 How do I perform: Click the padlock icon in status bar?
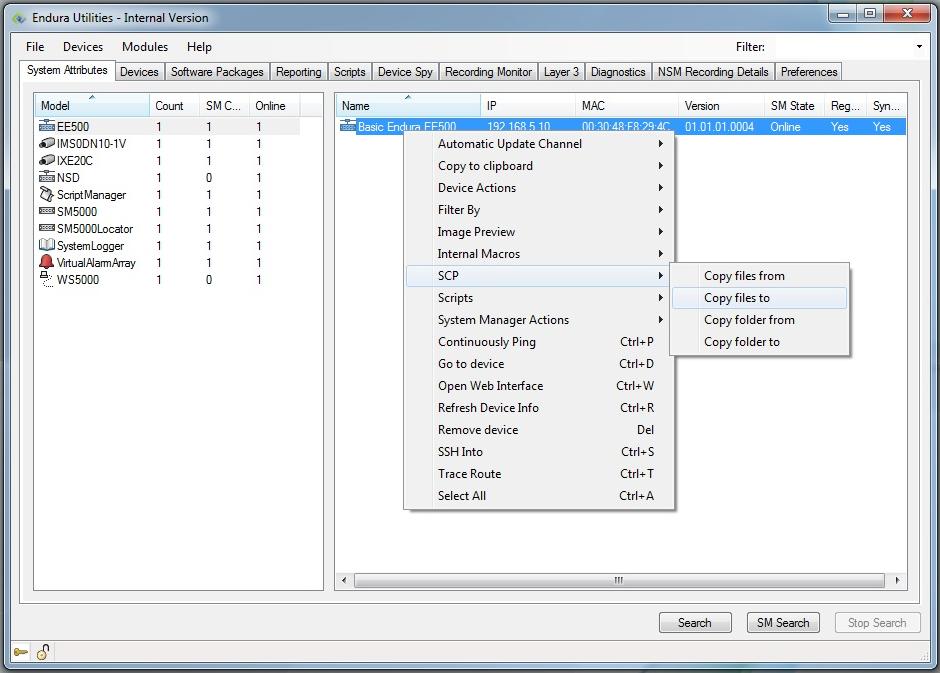(x=43, y=652)
